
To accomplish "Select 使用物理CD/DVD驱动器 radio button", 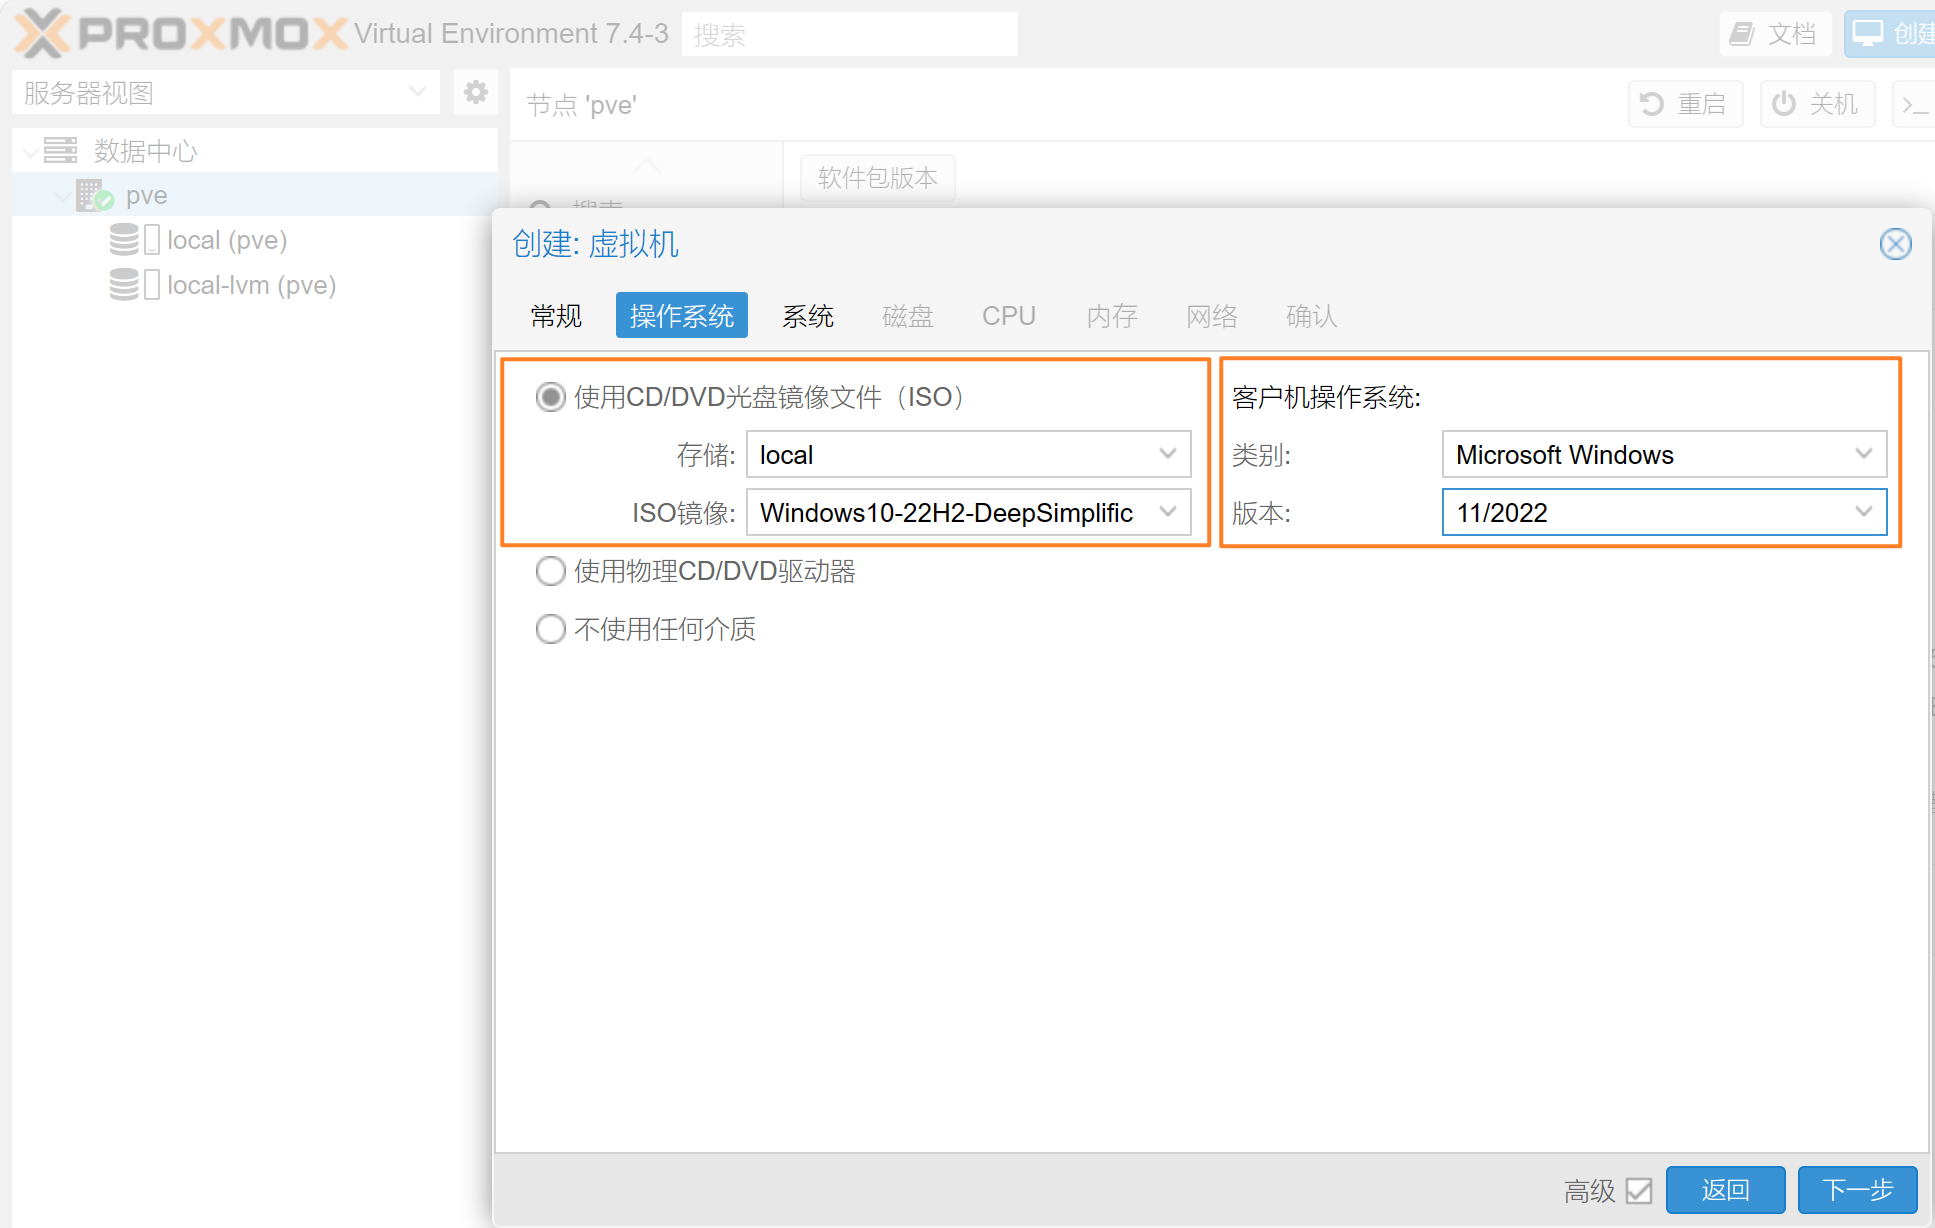I will [551, 571].
